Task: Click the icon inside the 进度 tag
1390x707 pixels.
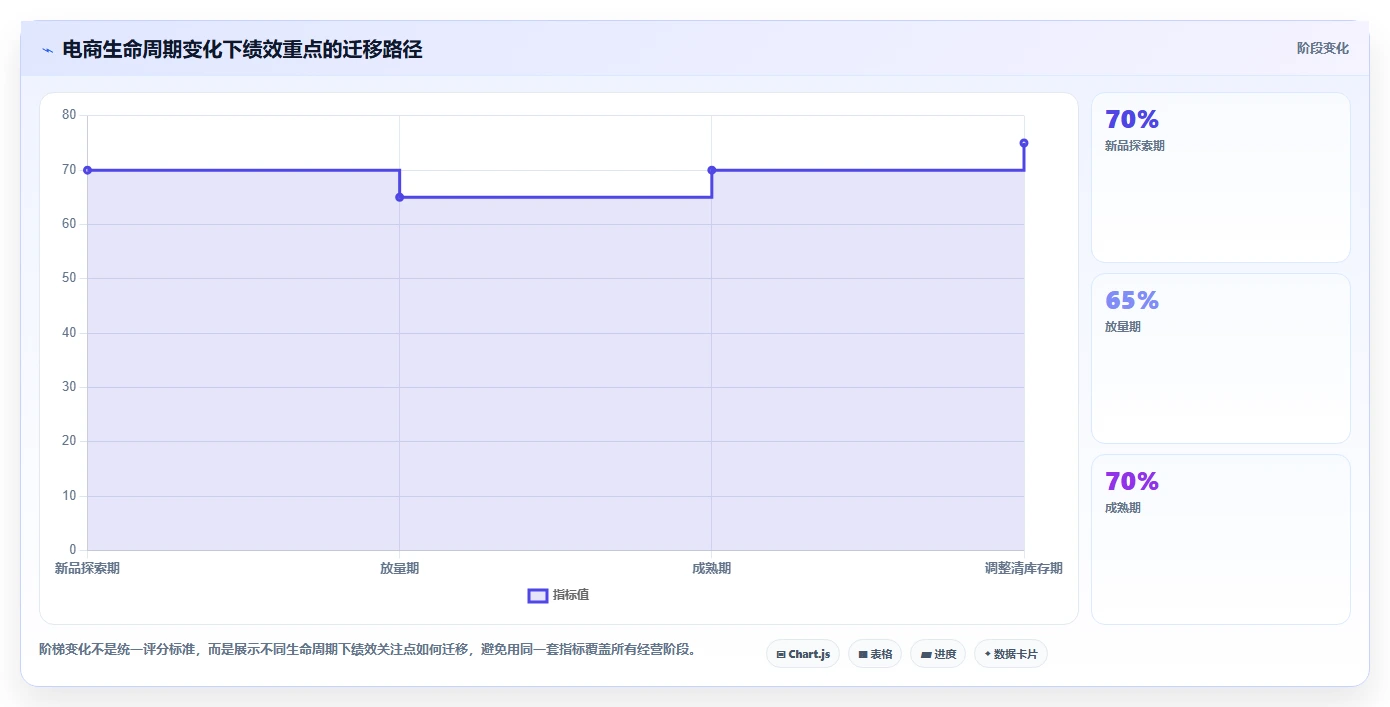Action: pyautogui.click(x=926, y=654)
